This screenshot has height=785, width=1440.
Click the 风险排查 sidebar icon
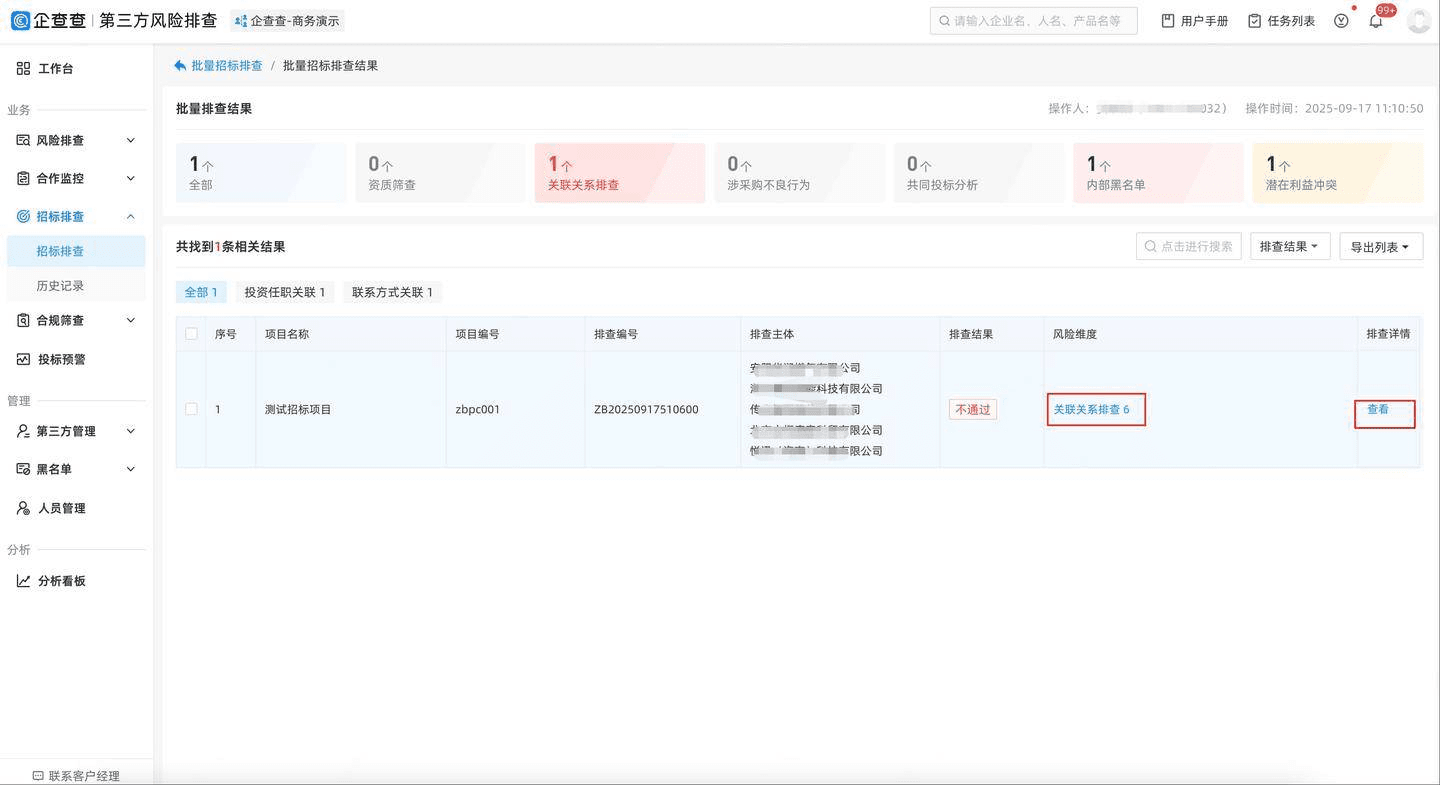tap(23, 140)
